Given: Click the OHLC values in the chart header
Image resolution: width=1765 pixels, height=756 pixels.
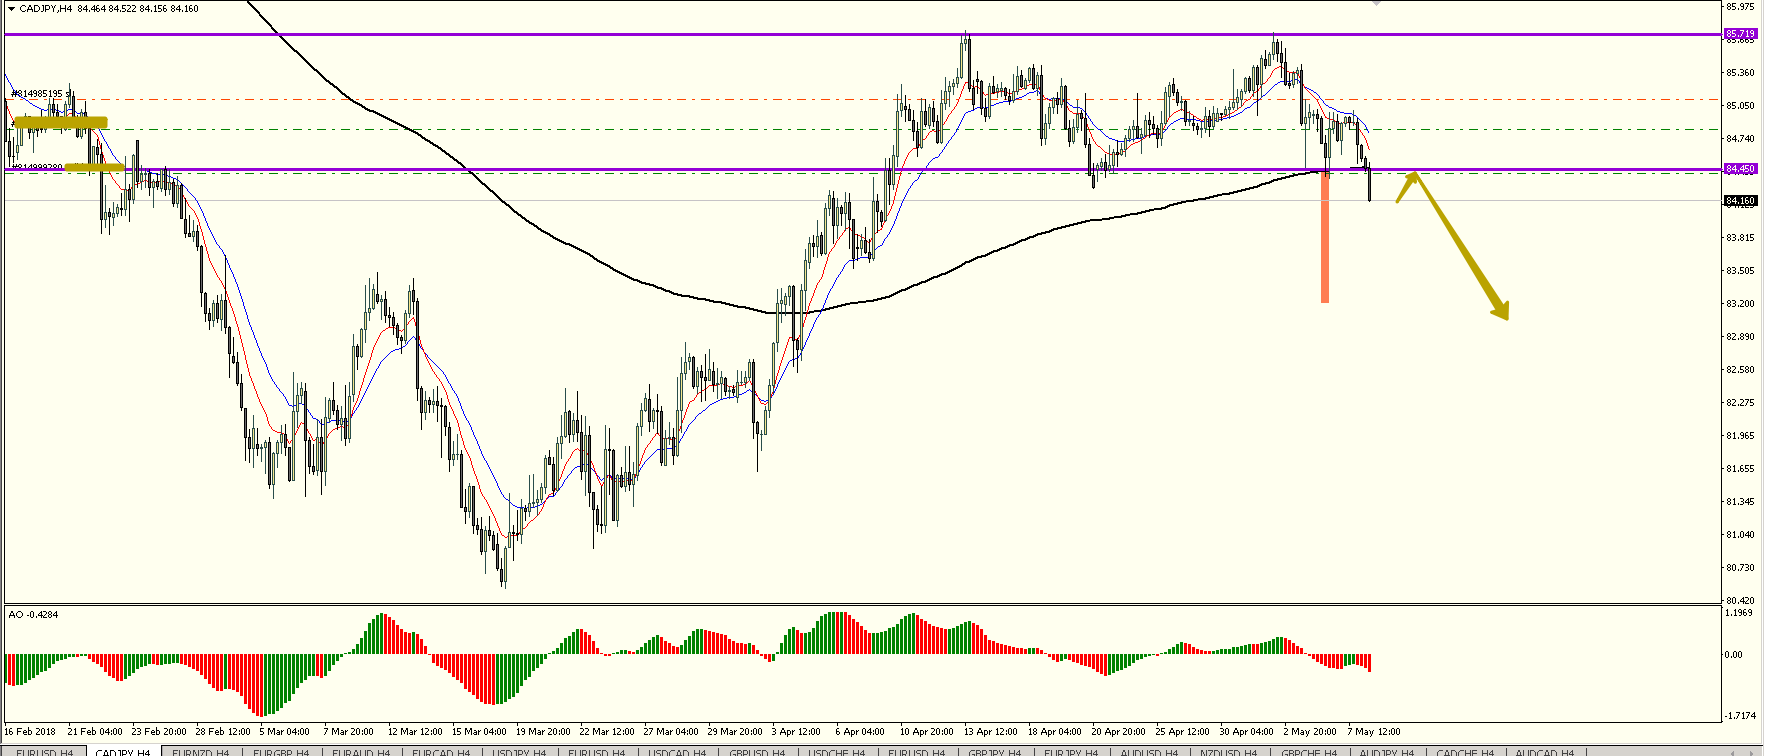Looking at the screenshot, I should coord(138,9).
